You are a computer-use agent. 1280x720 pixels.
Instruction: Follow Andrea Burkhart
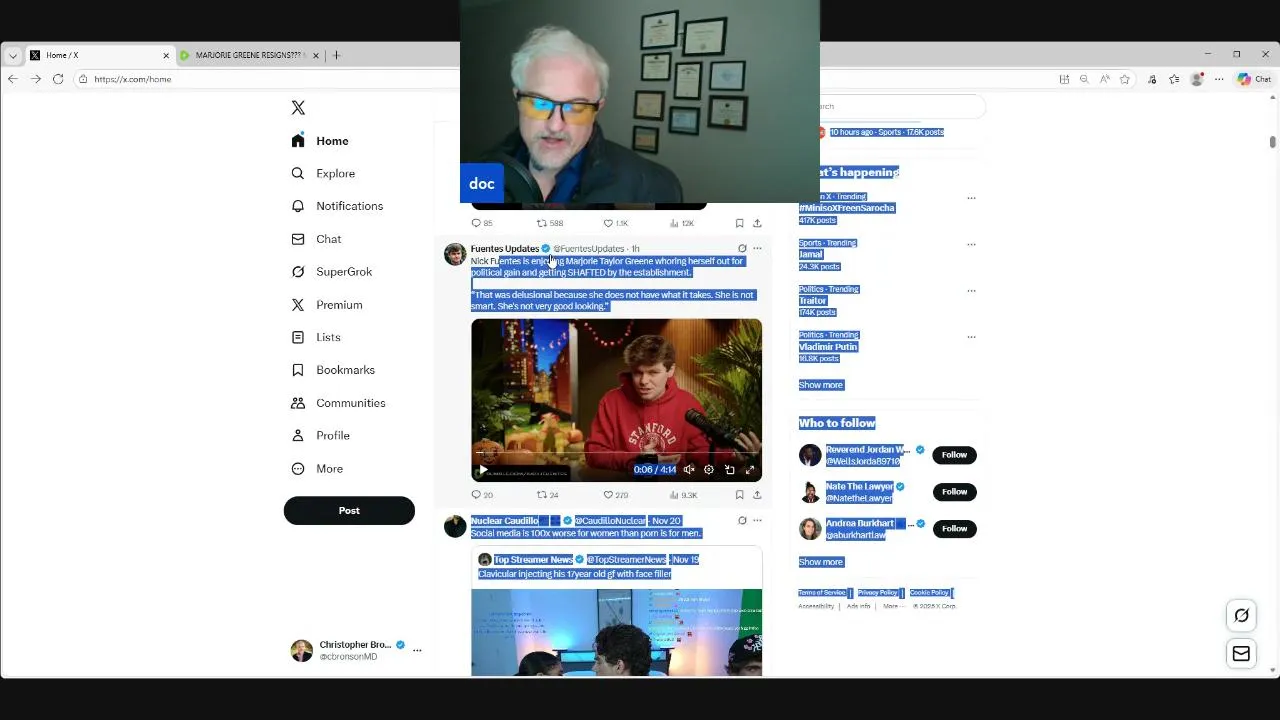click(954, 529)
